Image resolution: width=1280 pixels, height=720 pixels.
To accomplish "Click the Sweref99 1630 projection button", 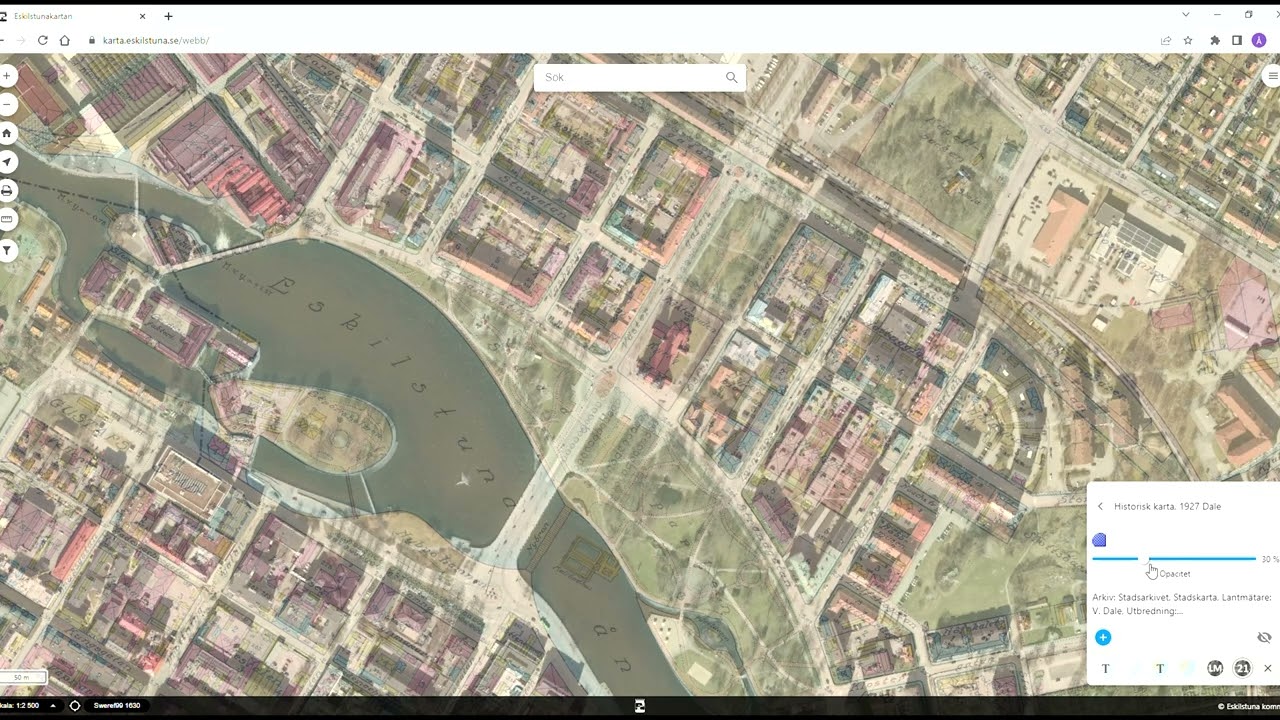I will [117, 706].
